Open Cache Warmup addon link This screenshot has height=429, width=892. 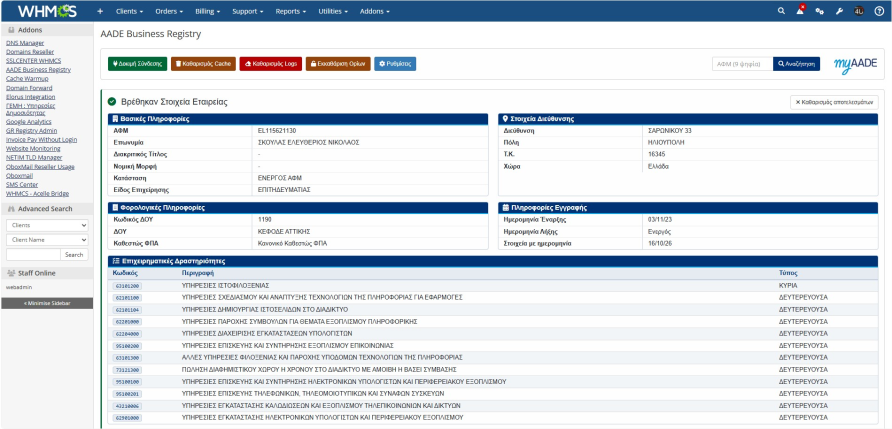(27, 79)
